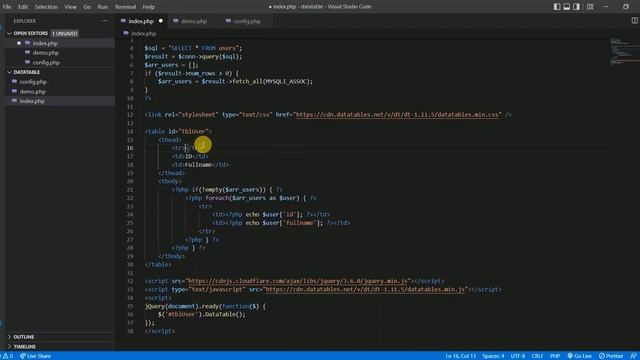Select index.php editor tab
The height and width of the screenshot is (360, 640).
pos(142,21)
